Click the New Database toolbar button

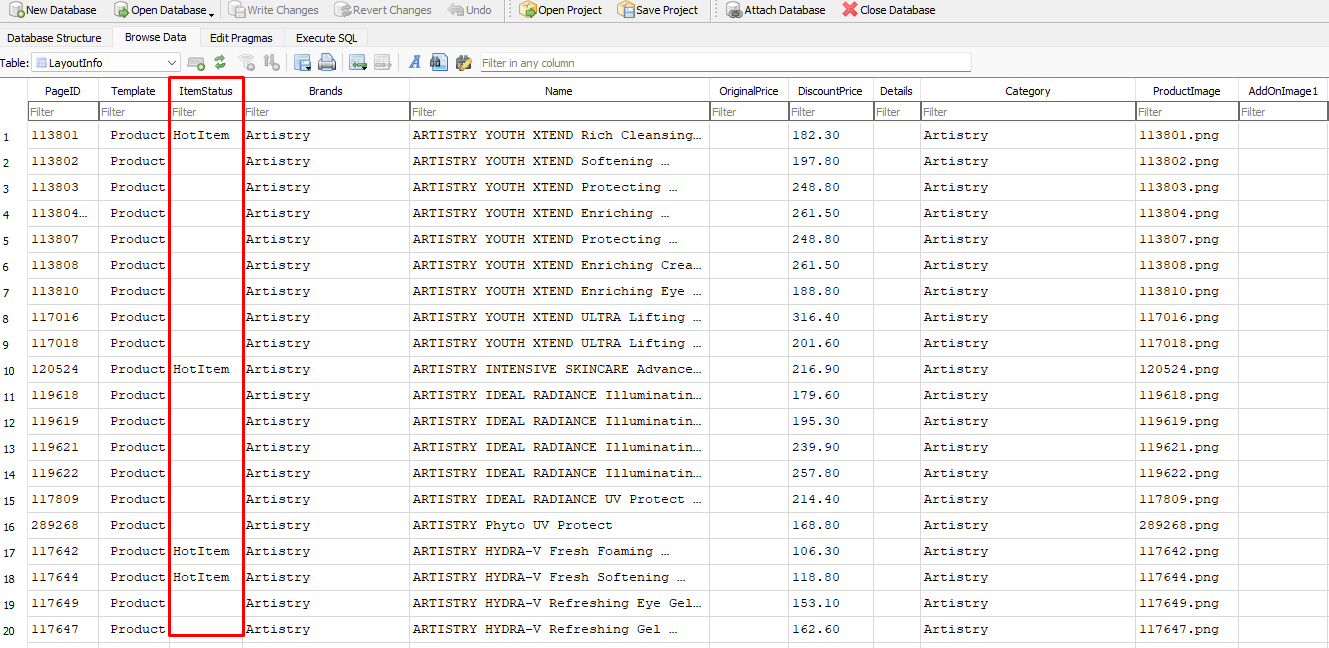pos(53,10)
